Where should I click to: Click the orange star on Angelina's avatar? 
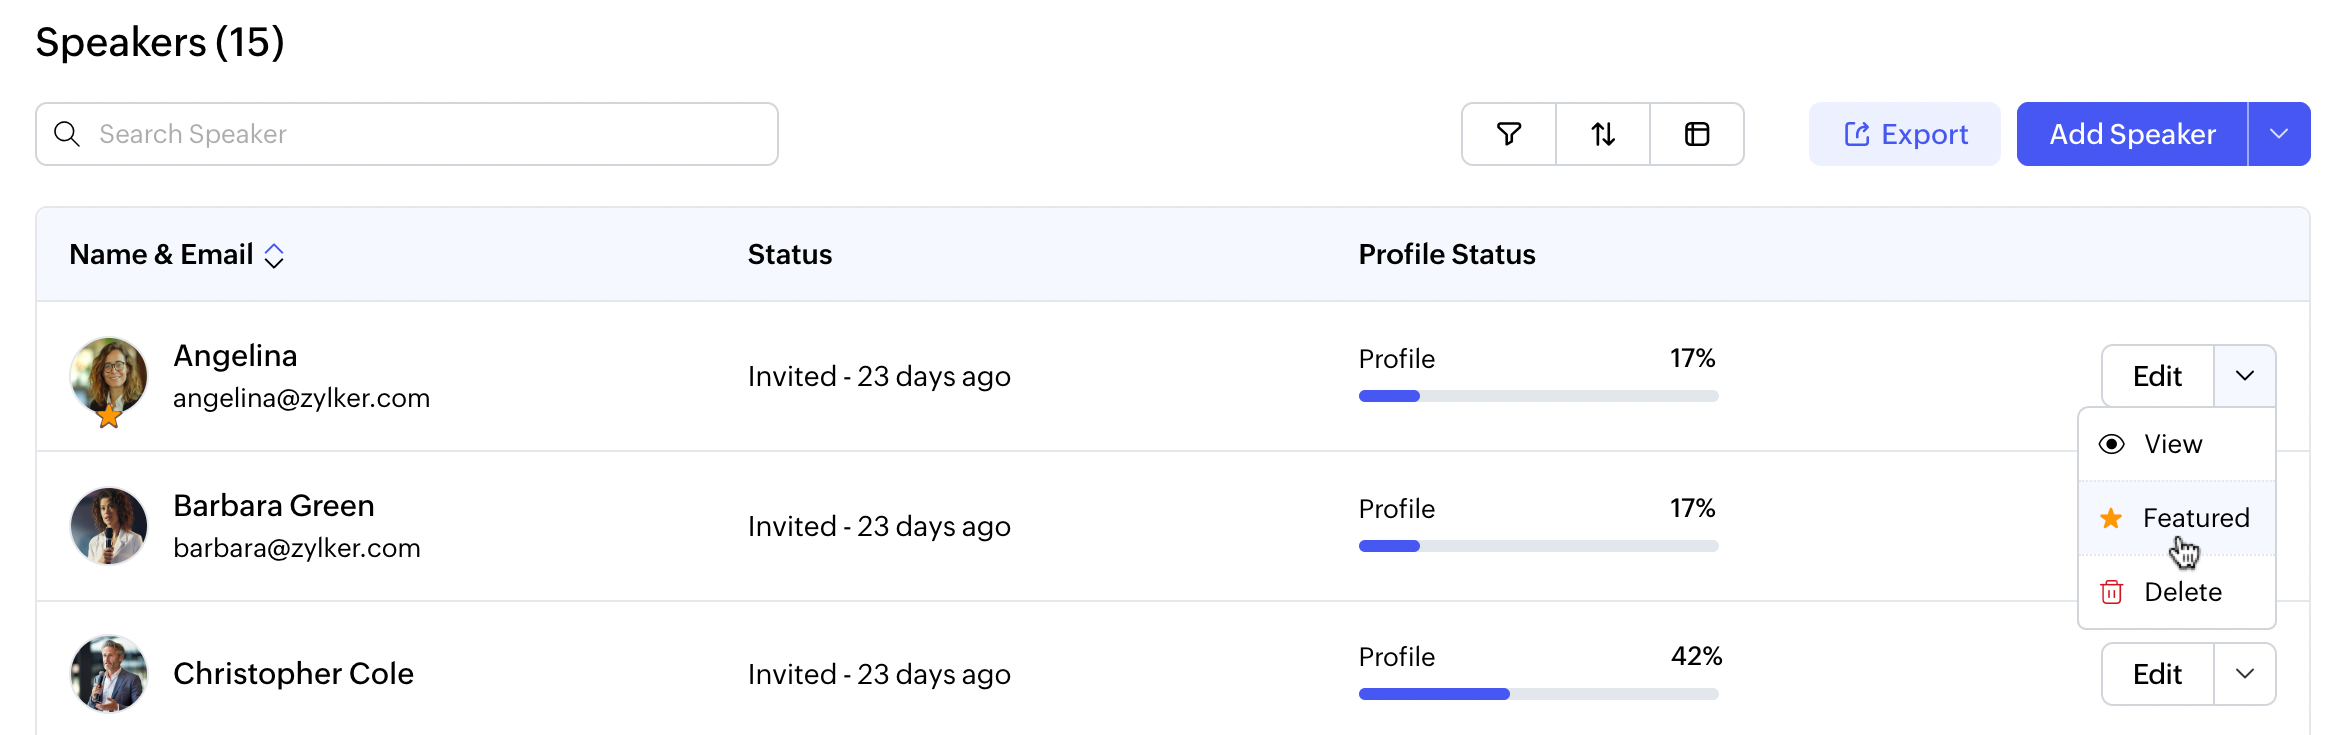(109, 416)
